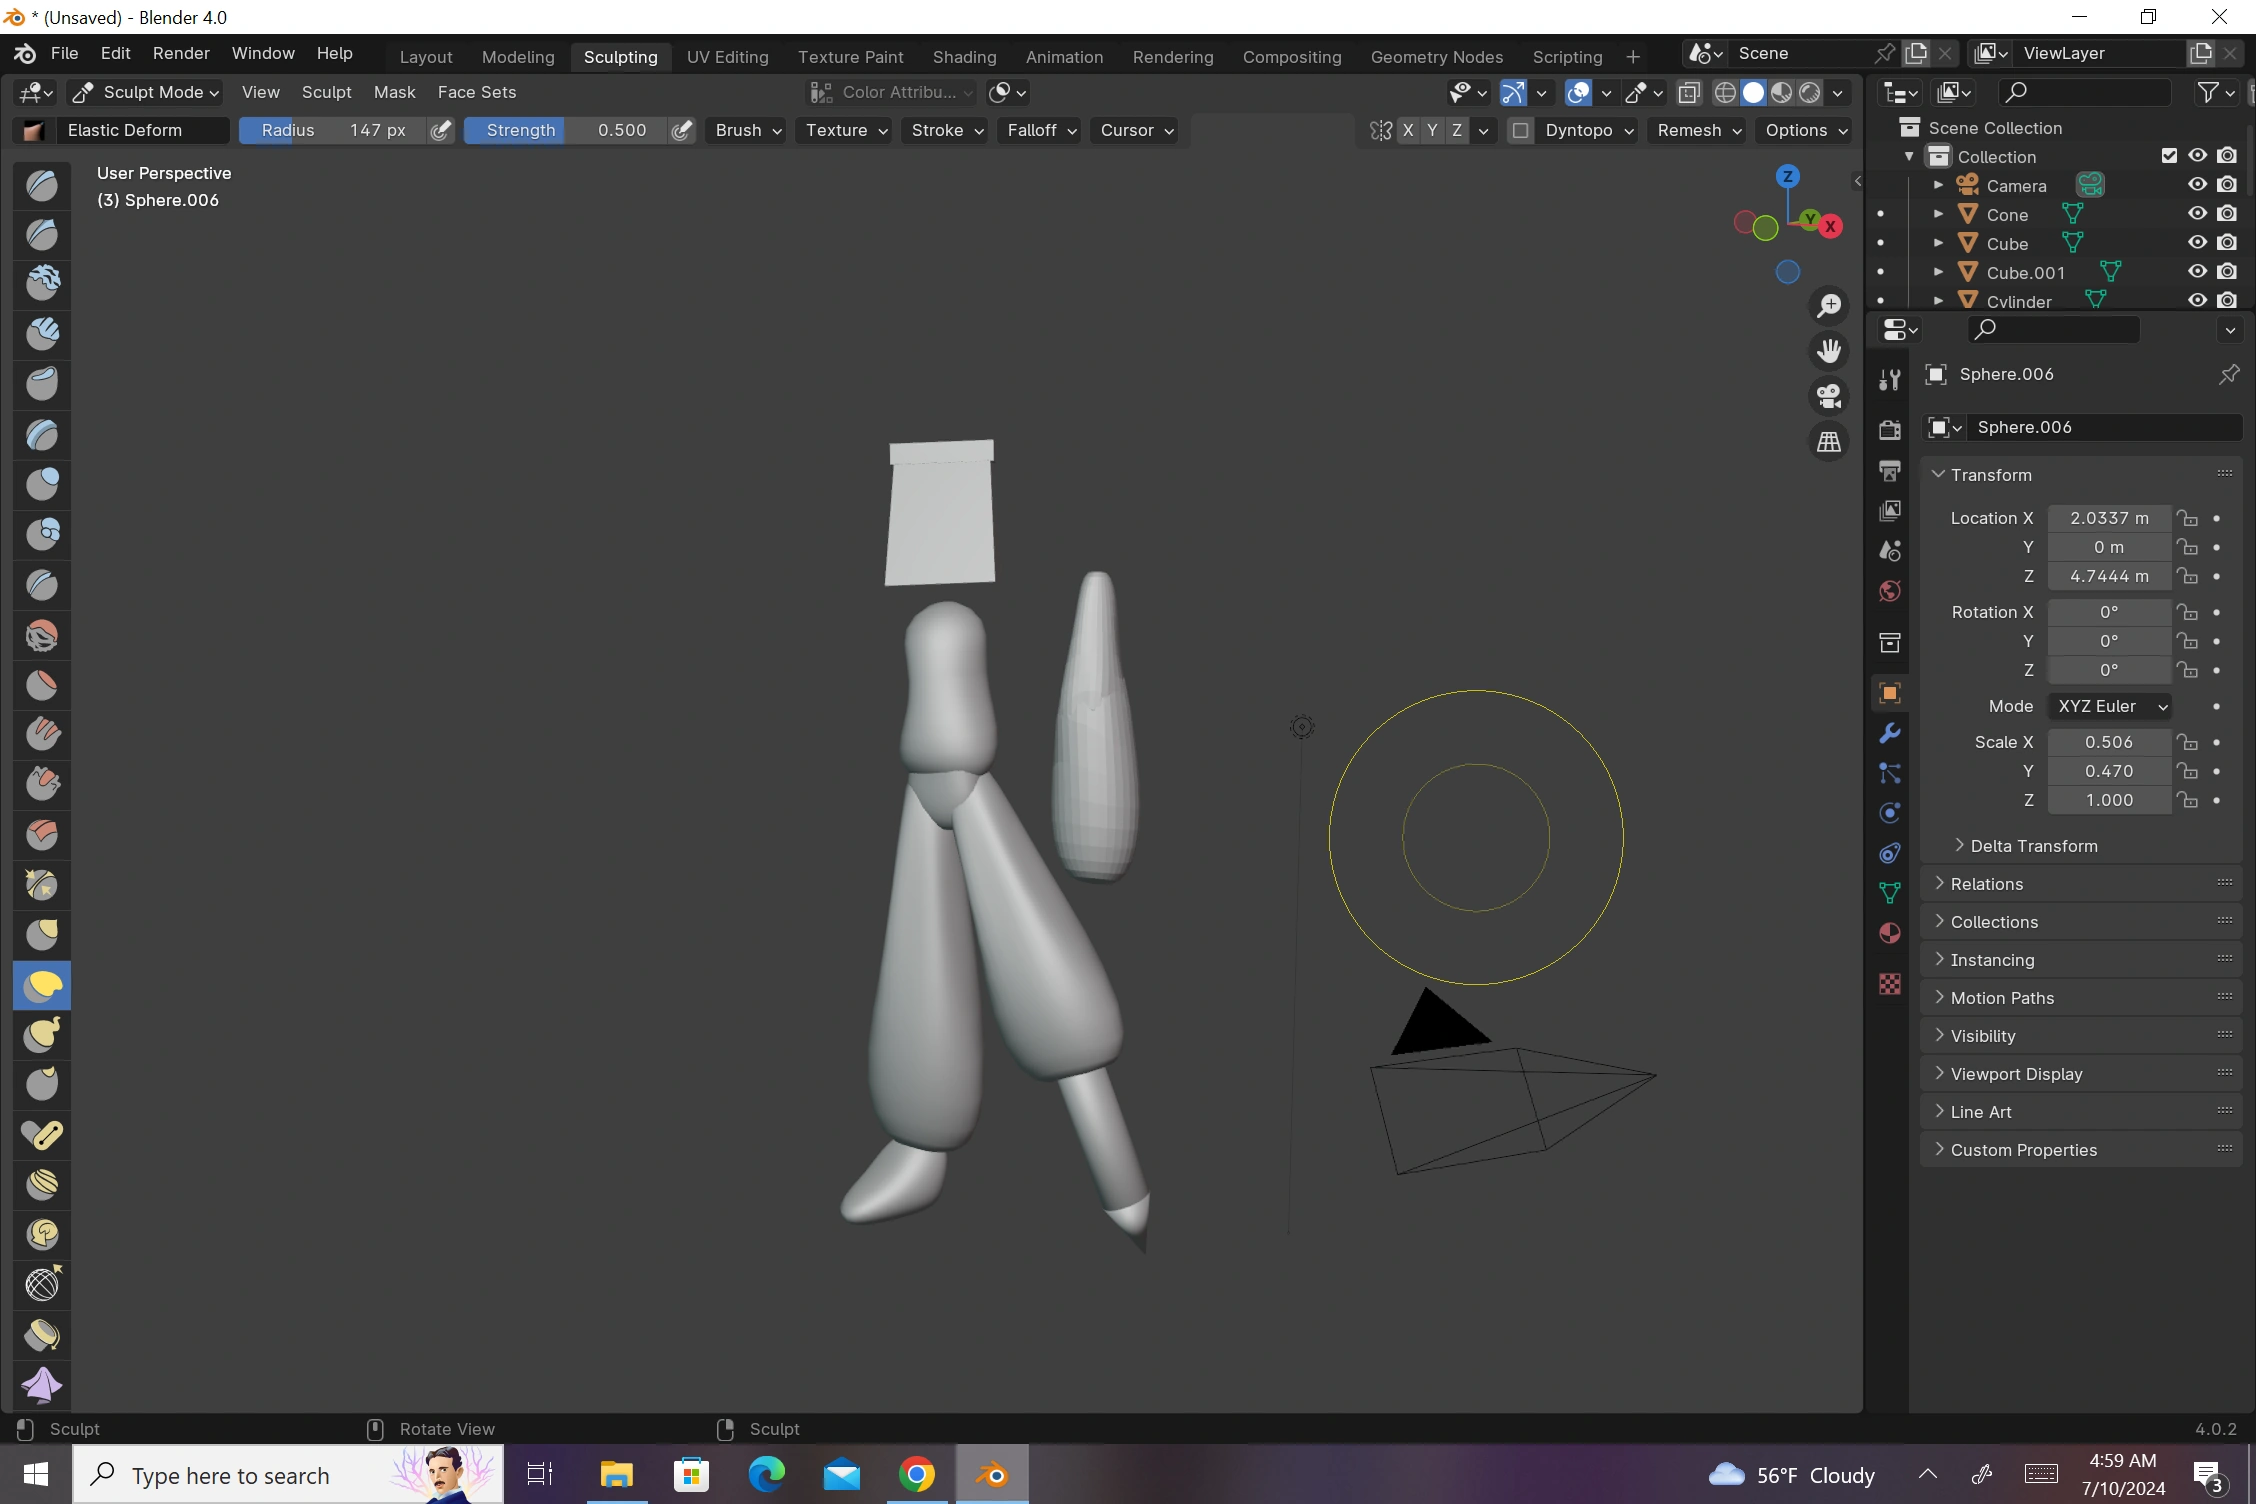Screen dimensions: 2256x1504
Task: Open the Render properties tab
Action: (1889, 429)
